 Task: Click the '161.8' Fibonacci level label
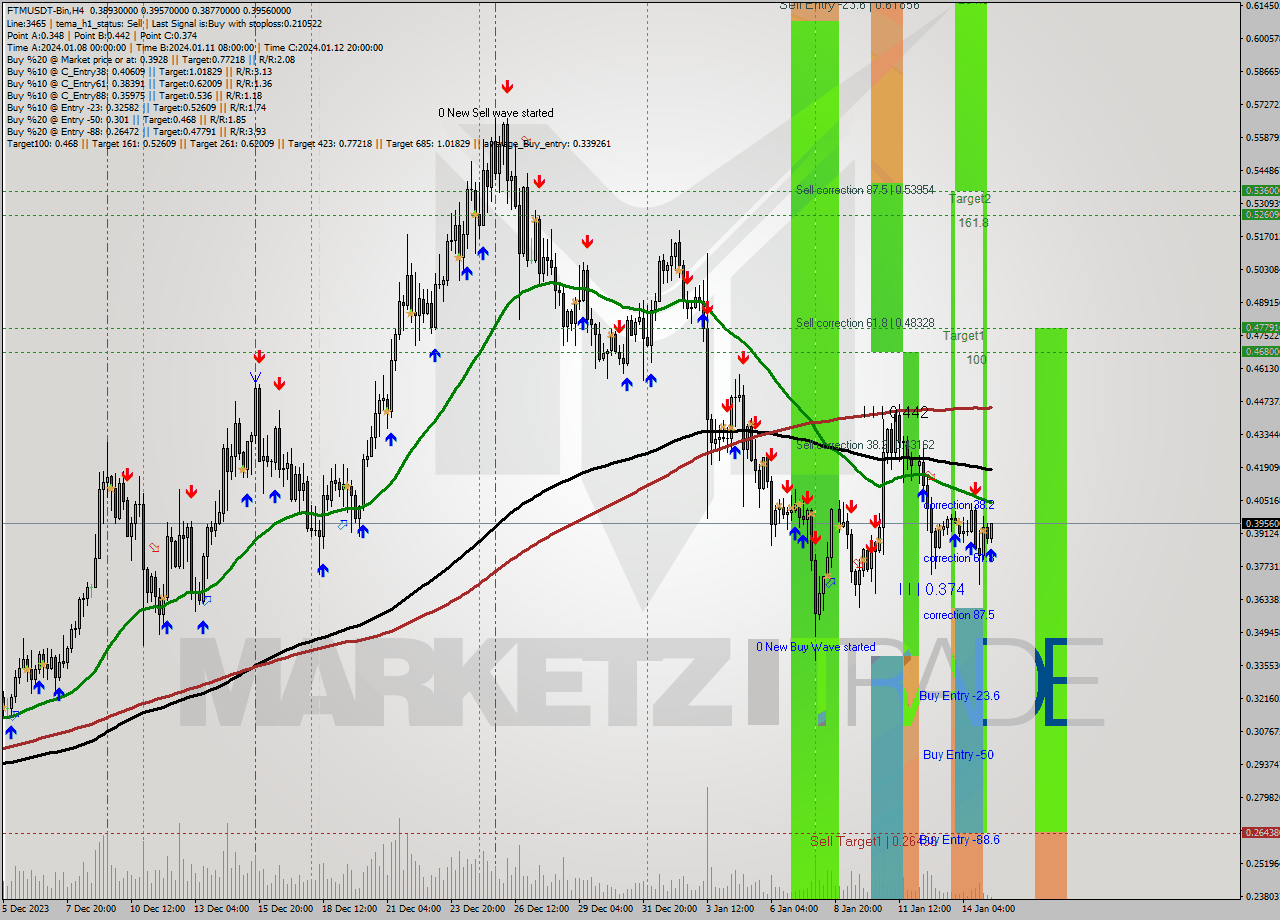tap(973, 222)
